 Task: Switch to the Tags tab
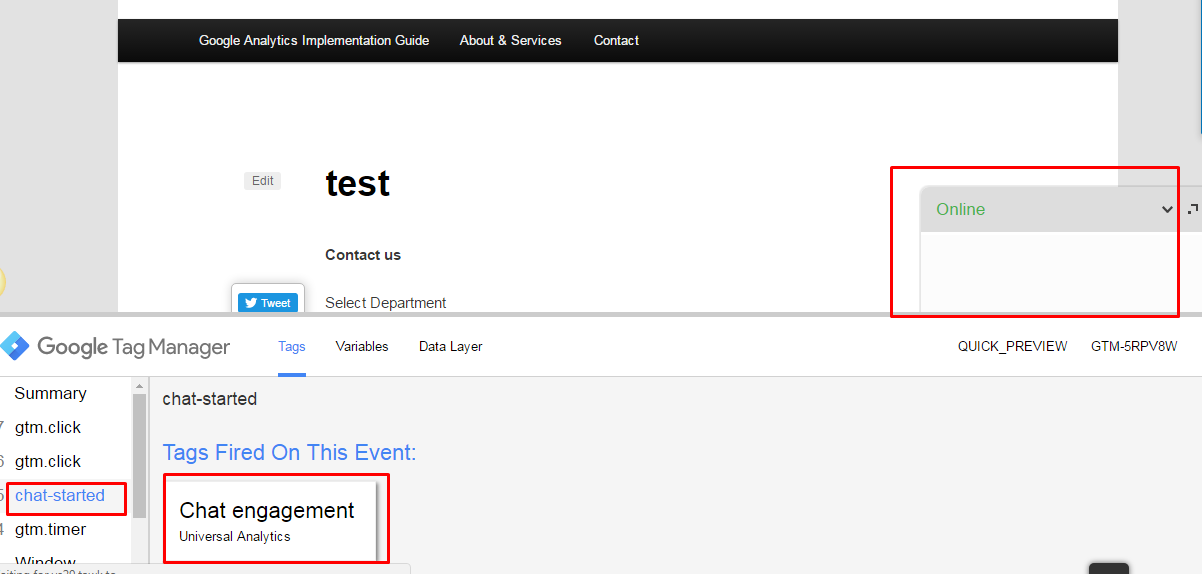pos(292,346)
